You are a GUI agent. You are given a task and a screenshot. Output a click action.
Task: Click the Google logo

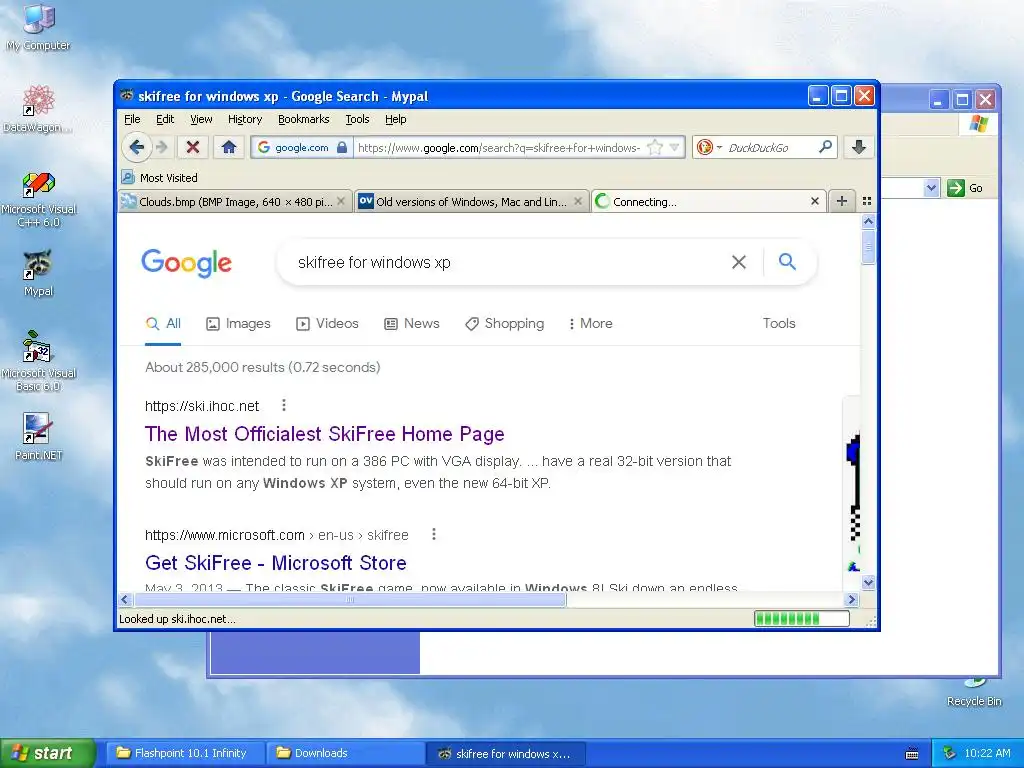point(186,263)
